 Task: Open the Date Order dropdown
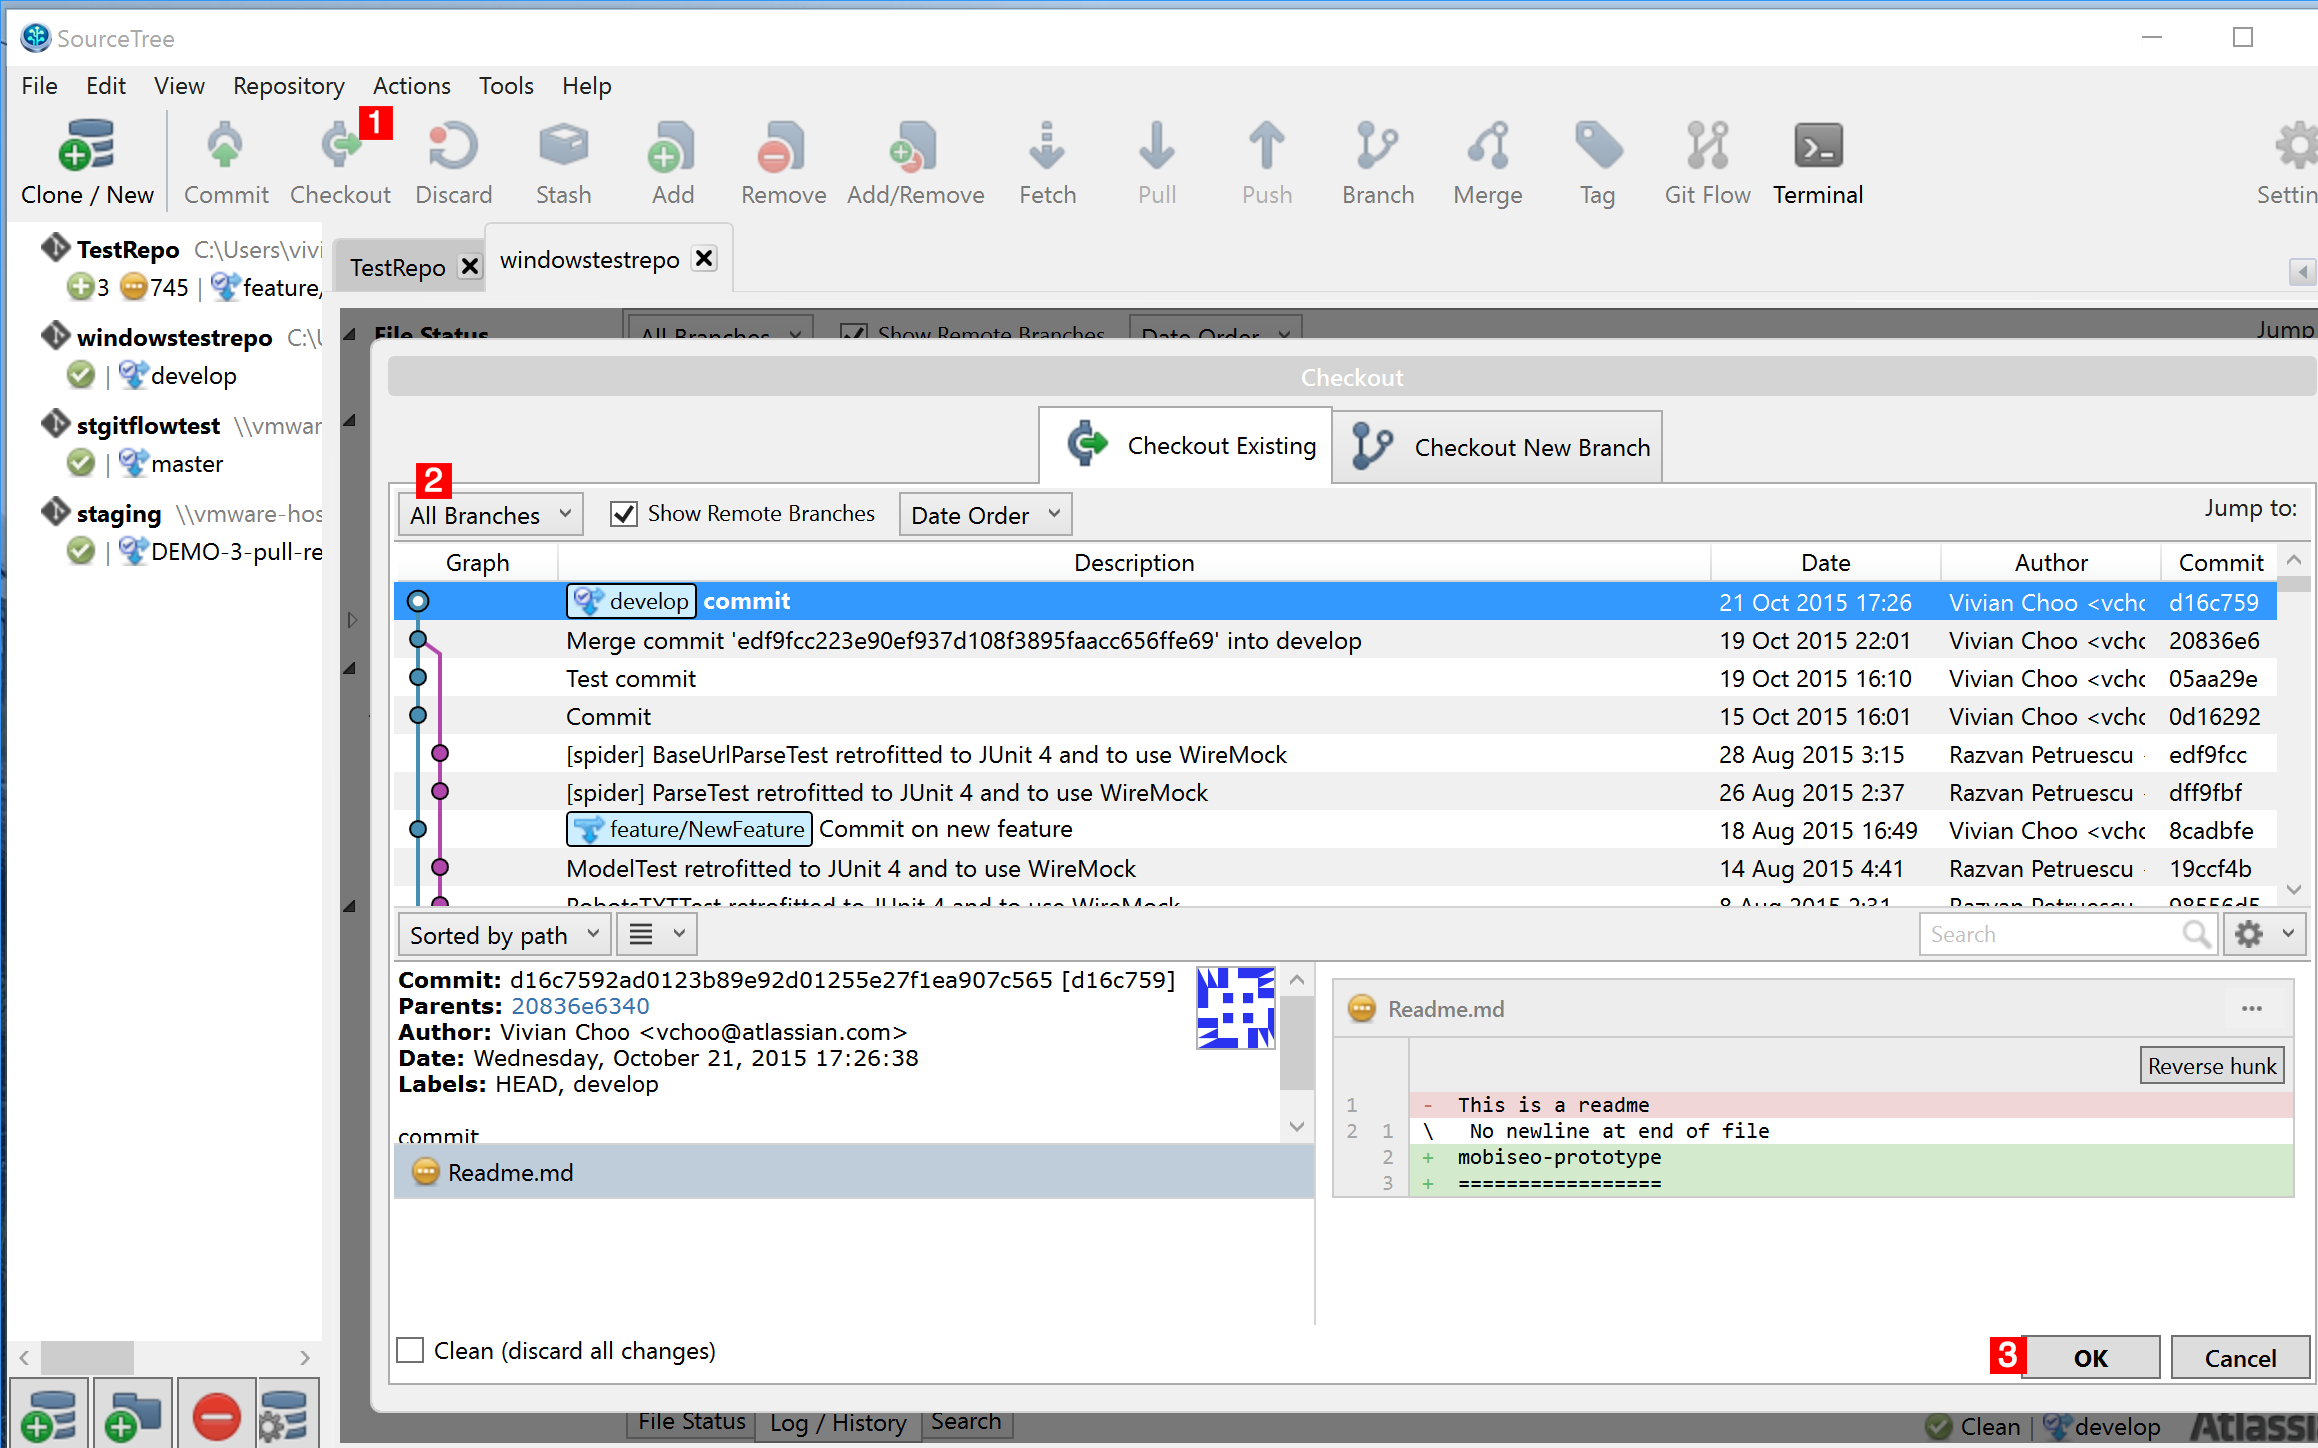click(984, 515)
